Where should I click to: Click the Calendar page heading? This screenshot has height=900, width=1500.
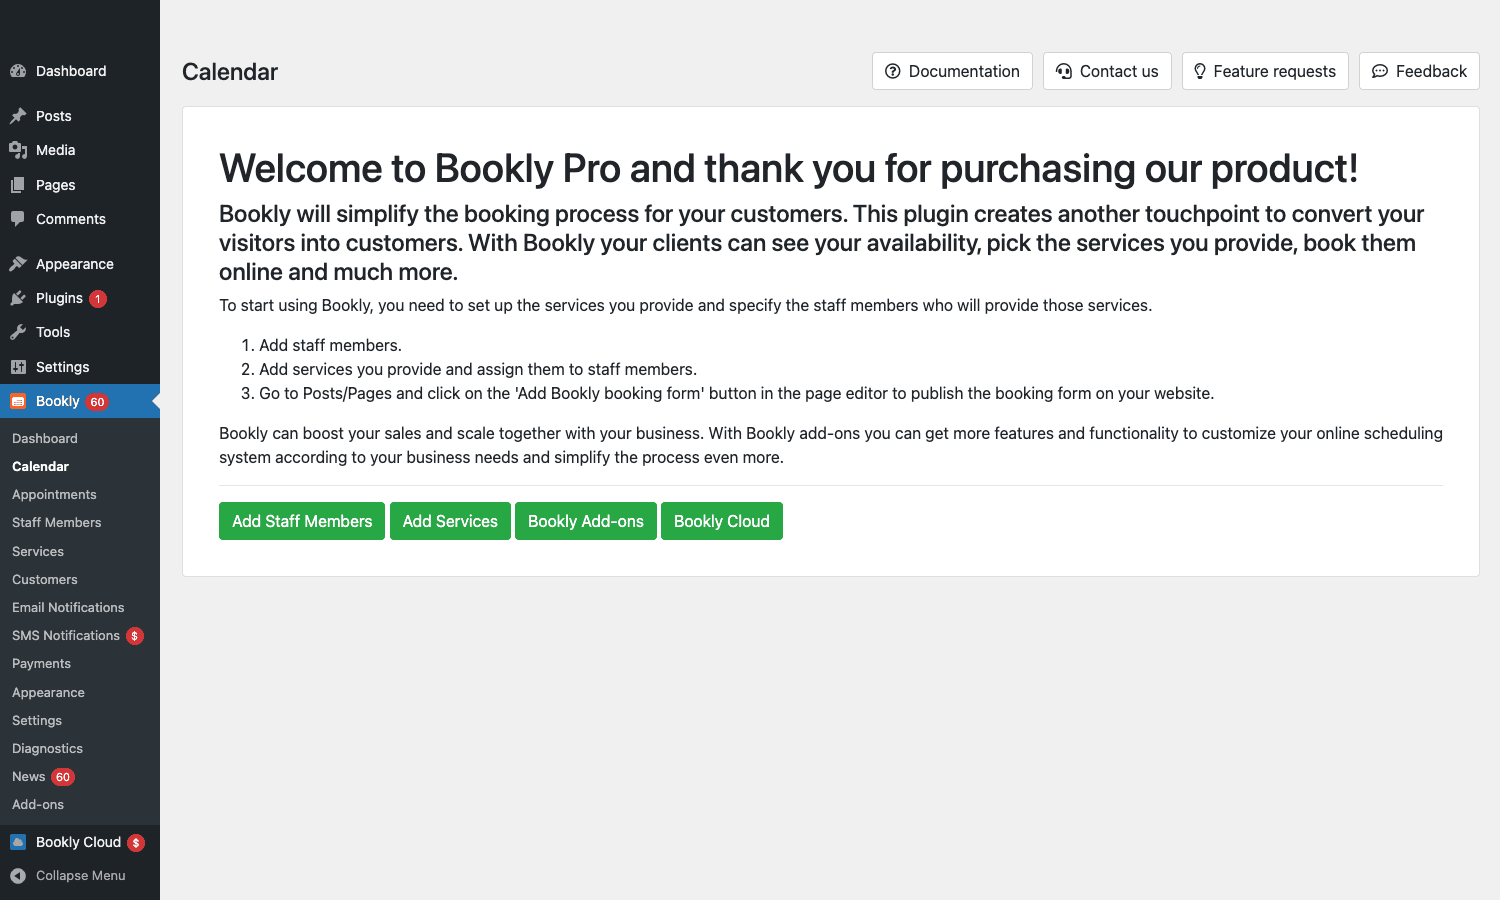point(230,72)
